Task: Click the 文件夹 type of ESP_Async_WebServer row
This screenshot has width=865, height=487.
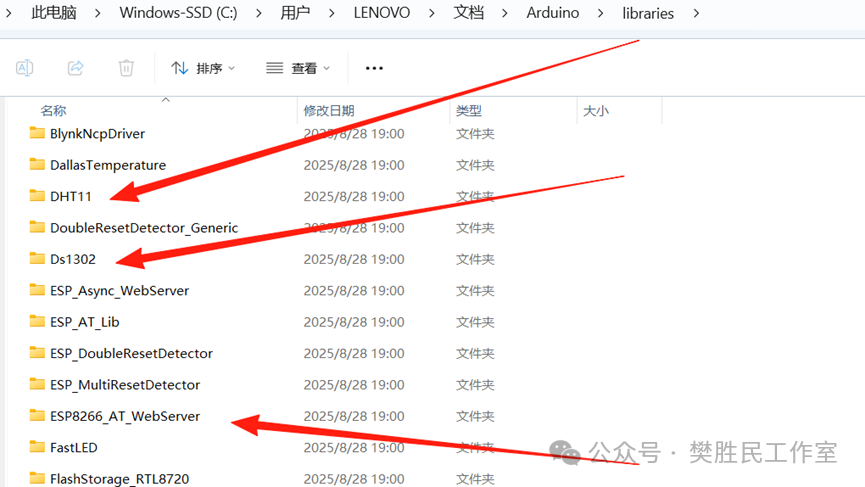Action: point(475,291)
